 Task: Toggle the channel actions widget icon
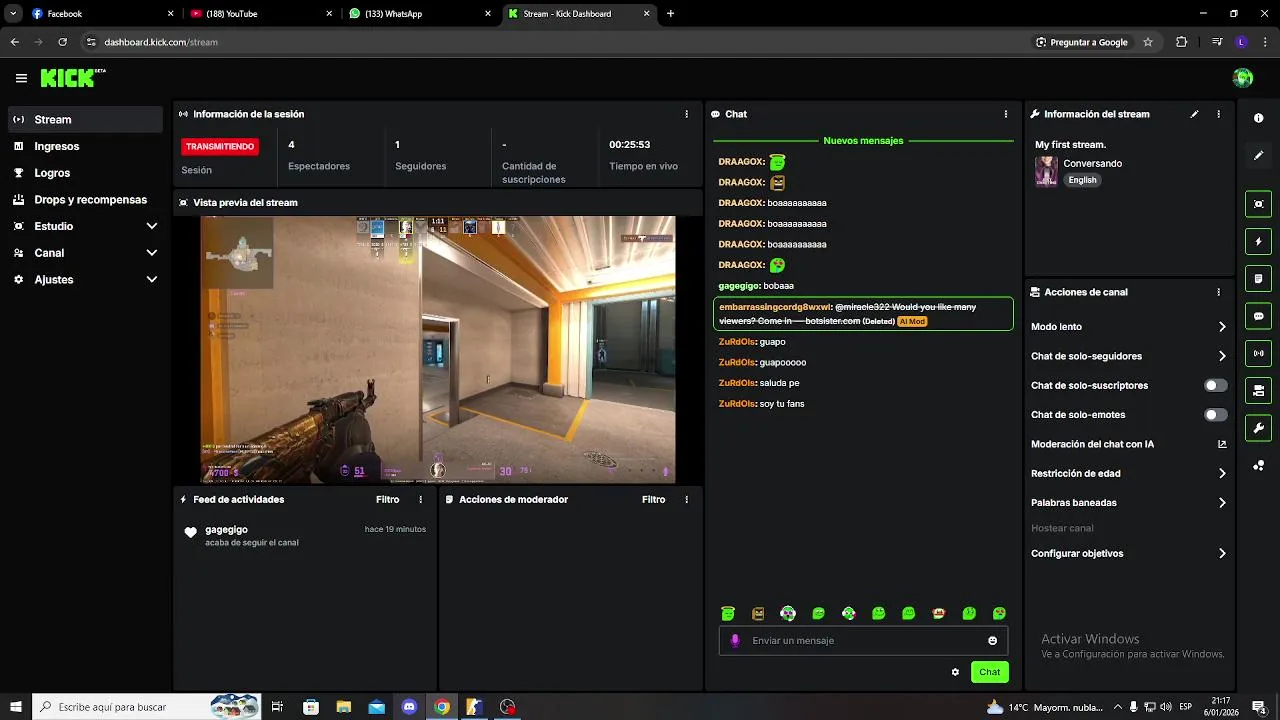[x=1259, y=390]
